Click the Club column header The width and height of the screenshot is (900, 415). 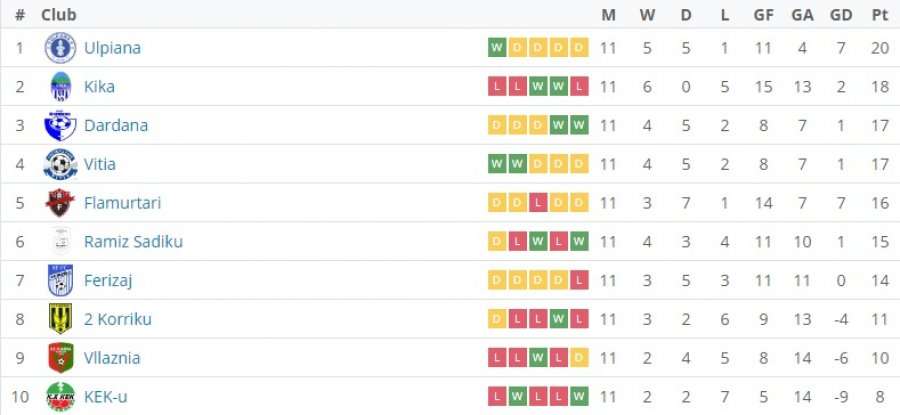pos(59,15)
